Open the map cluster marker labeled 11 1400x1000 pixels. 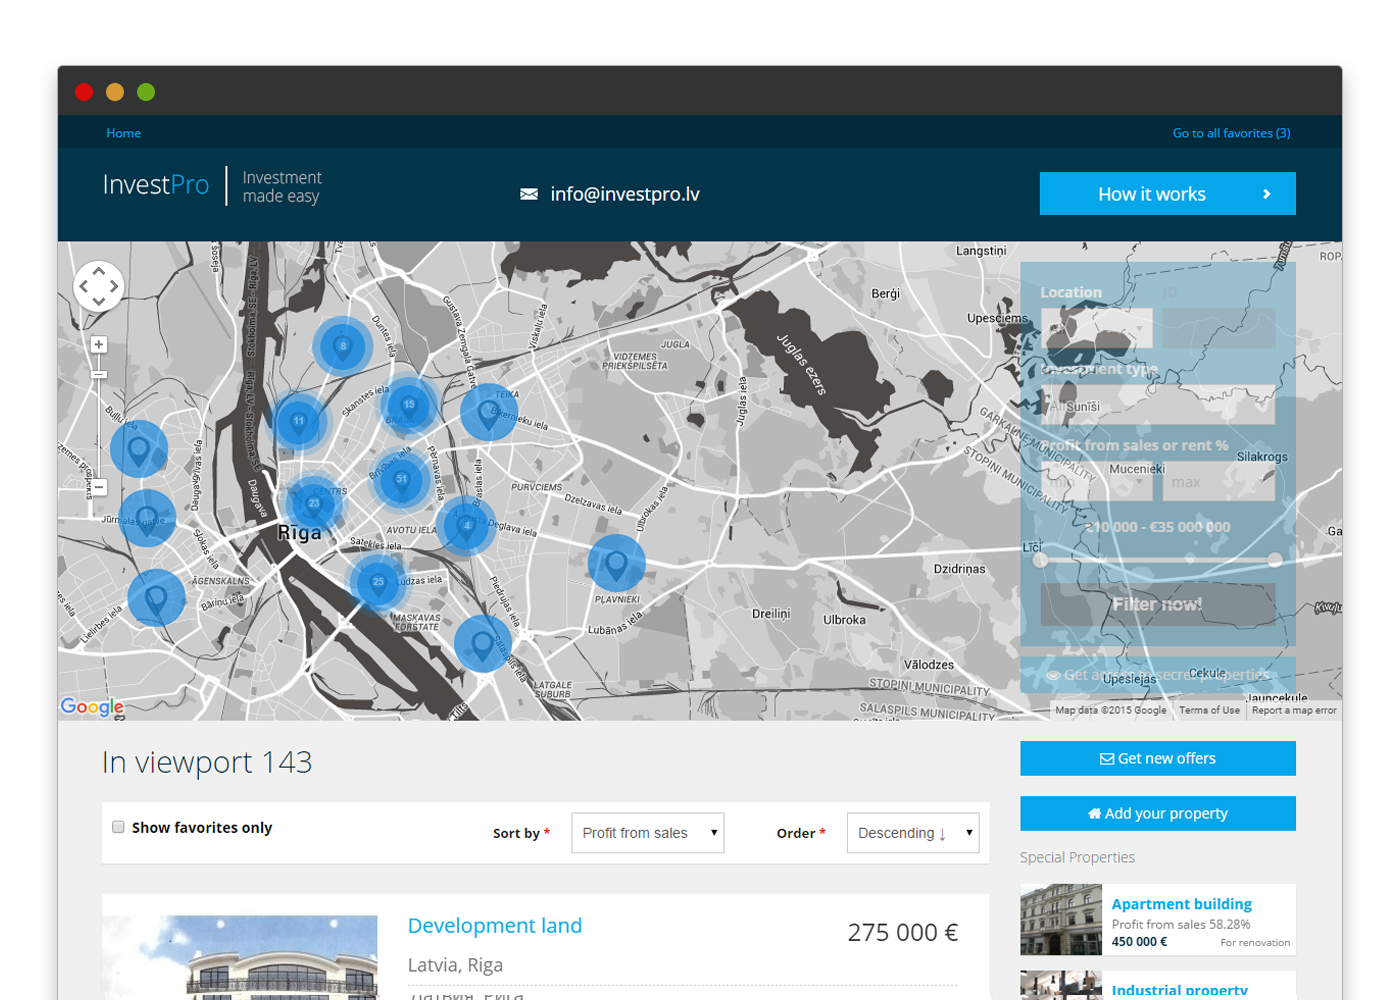pyautogui.click(x=298, y=421)
